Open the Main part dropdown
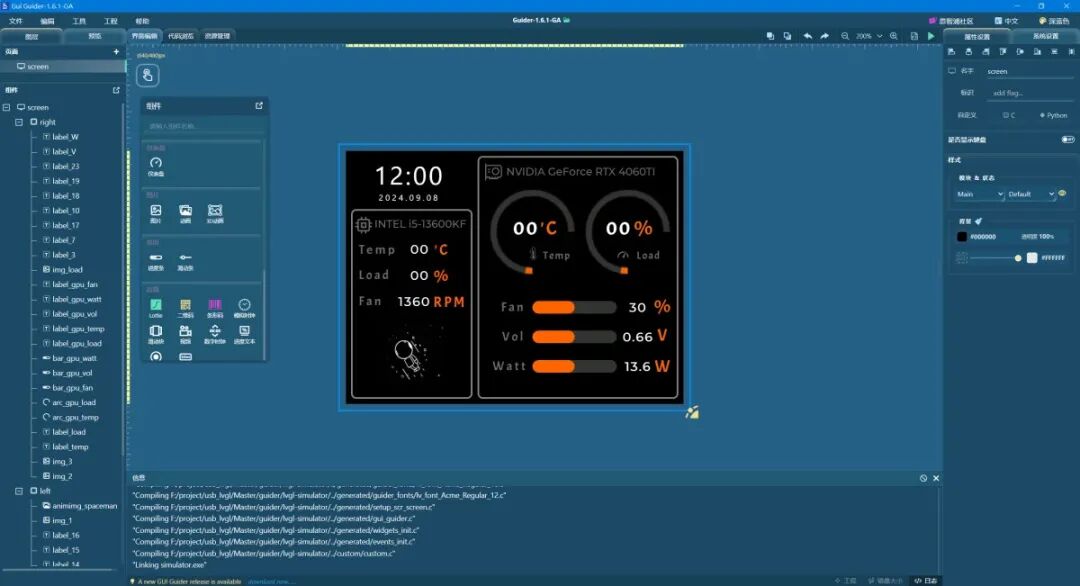 (x=979, y=194)
